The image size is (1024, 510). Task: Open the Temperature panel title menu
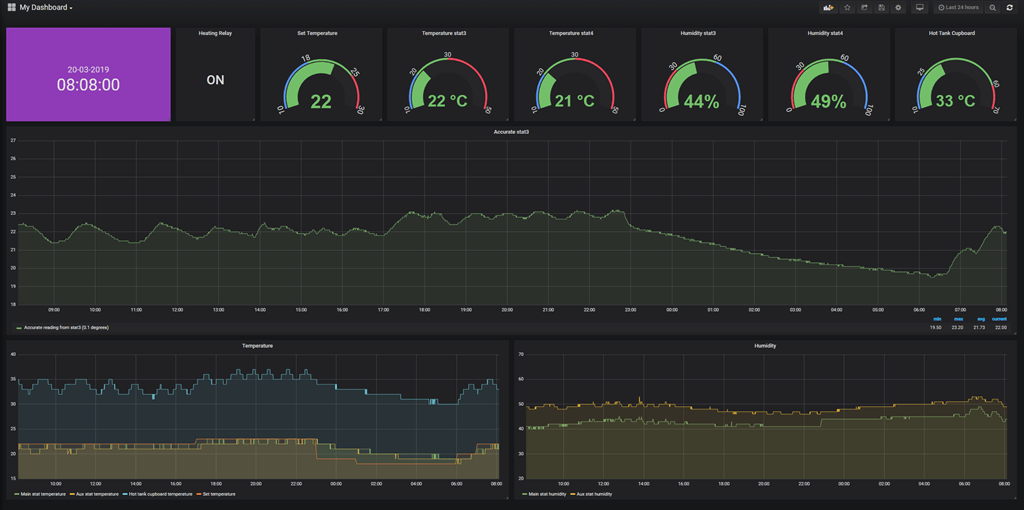point(257,346)
